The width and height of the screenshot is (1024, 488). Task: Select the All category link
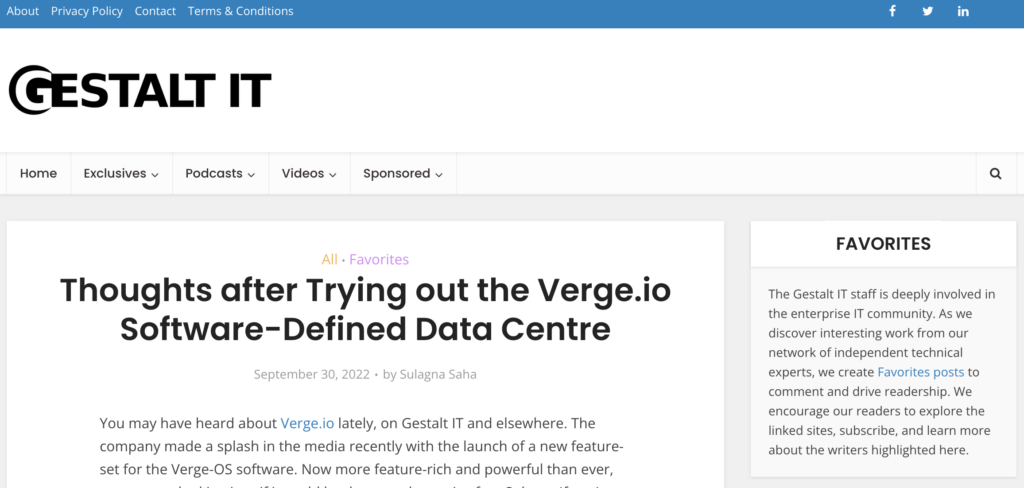click(x=329, y=259)
